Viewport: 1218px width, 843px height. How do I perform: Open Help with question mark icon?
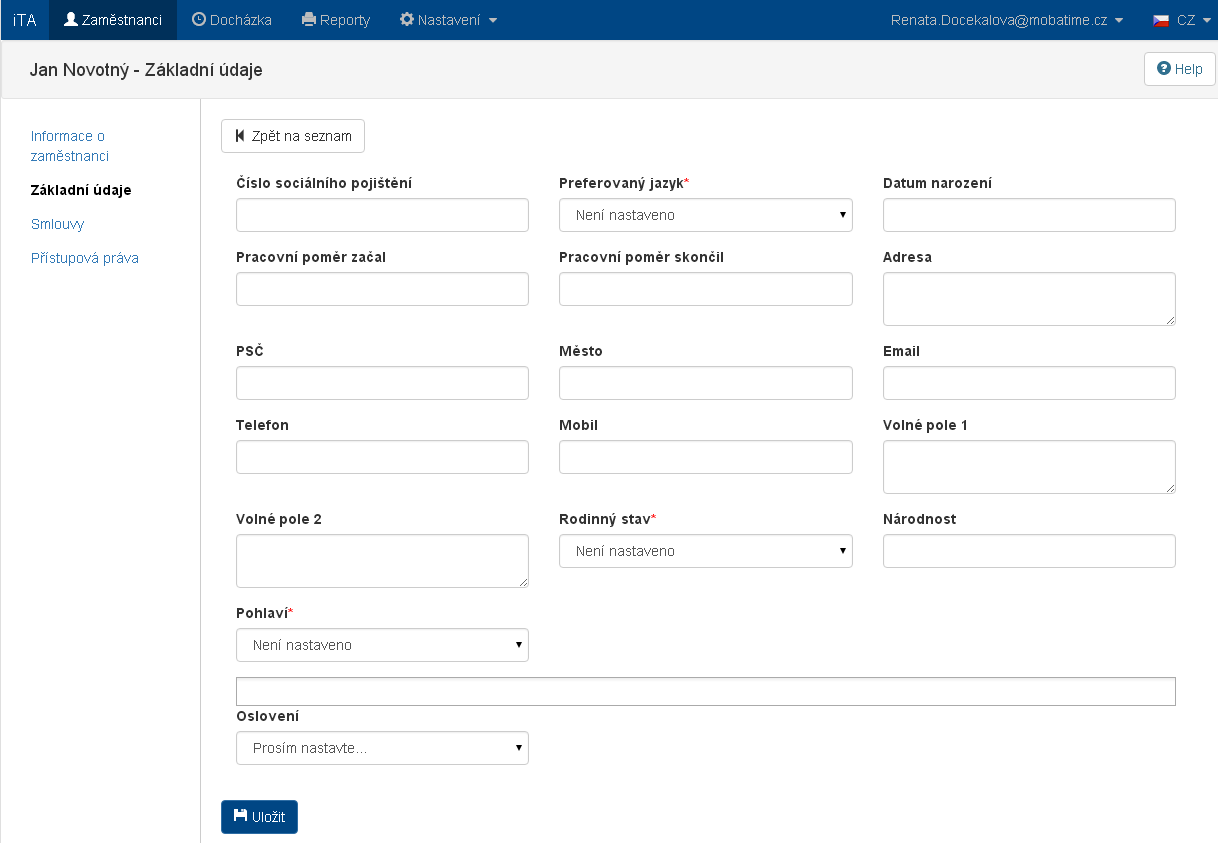click(1179, 69)
